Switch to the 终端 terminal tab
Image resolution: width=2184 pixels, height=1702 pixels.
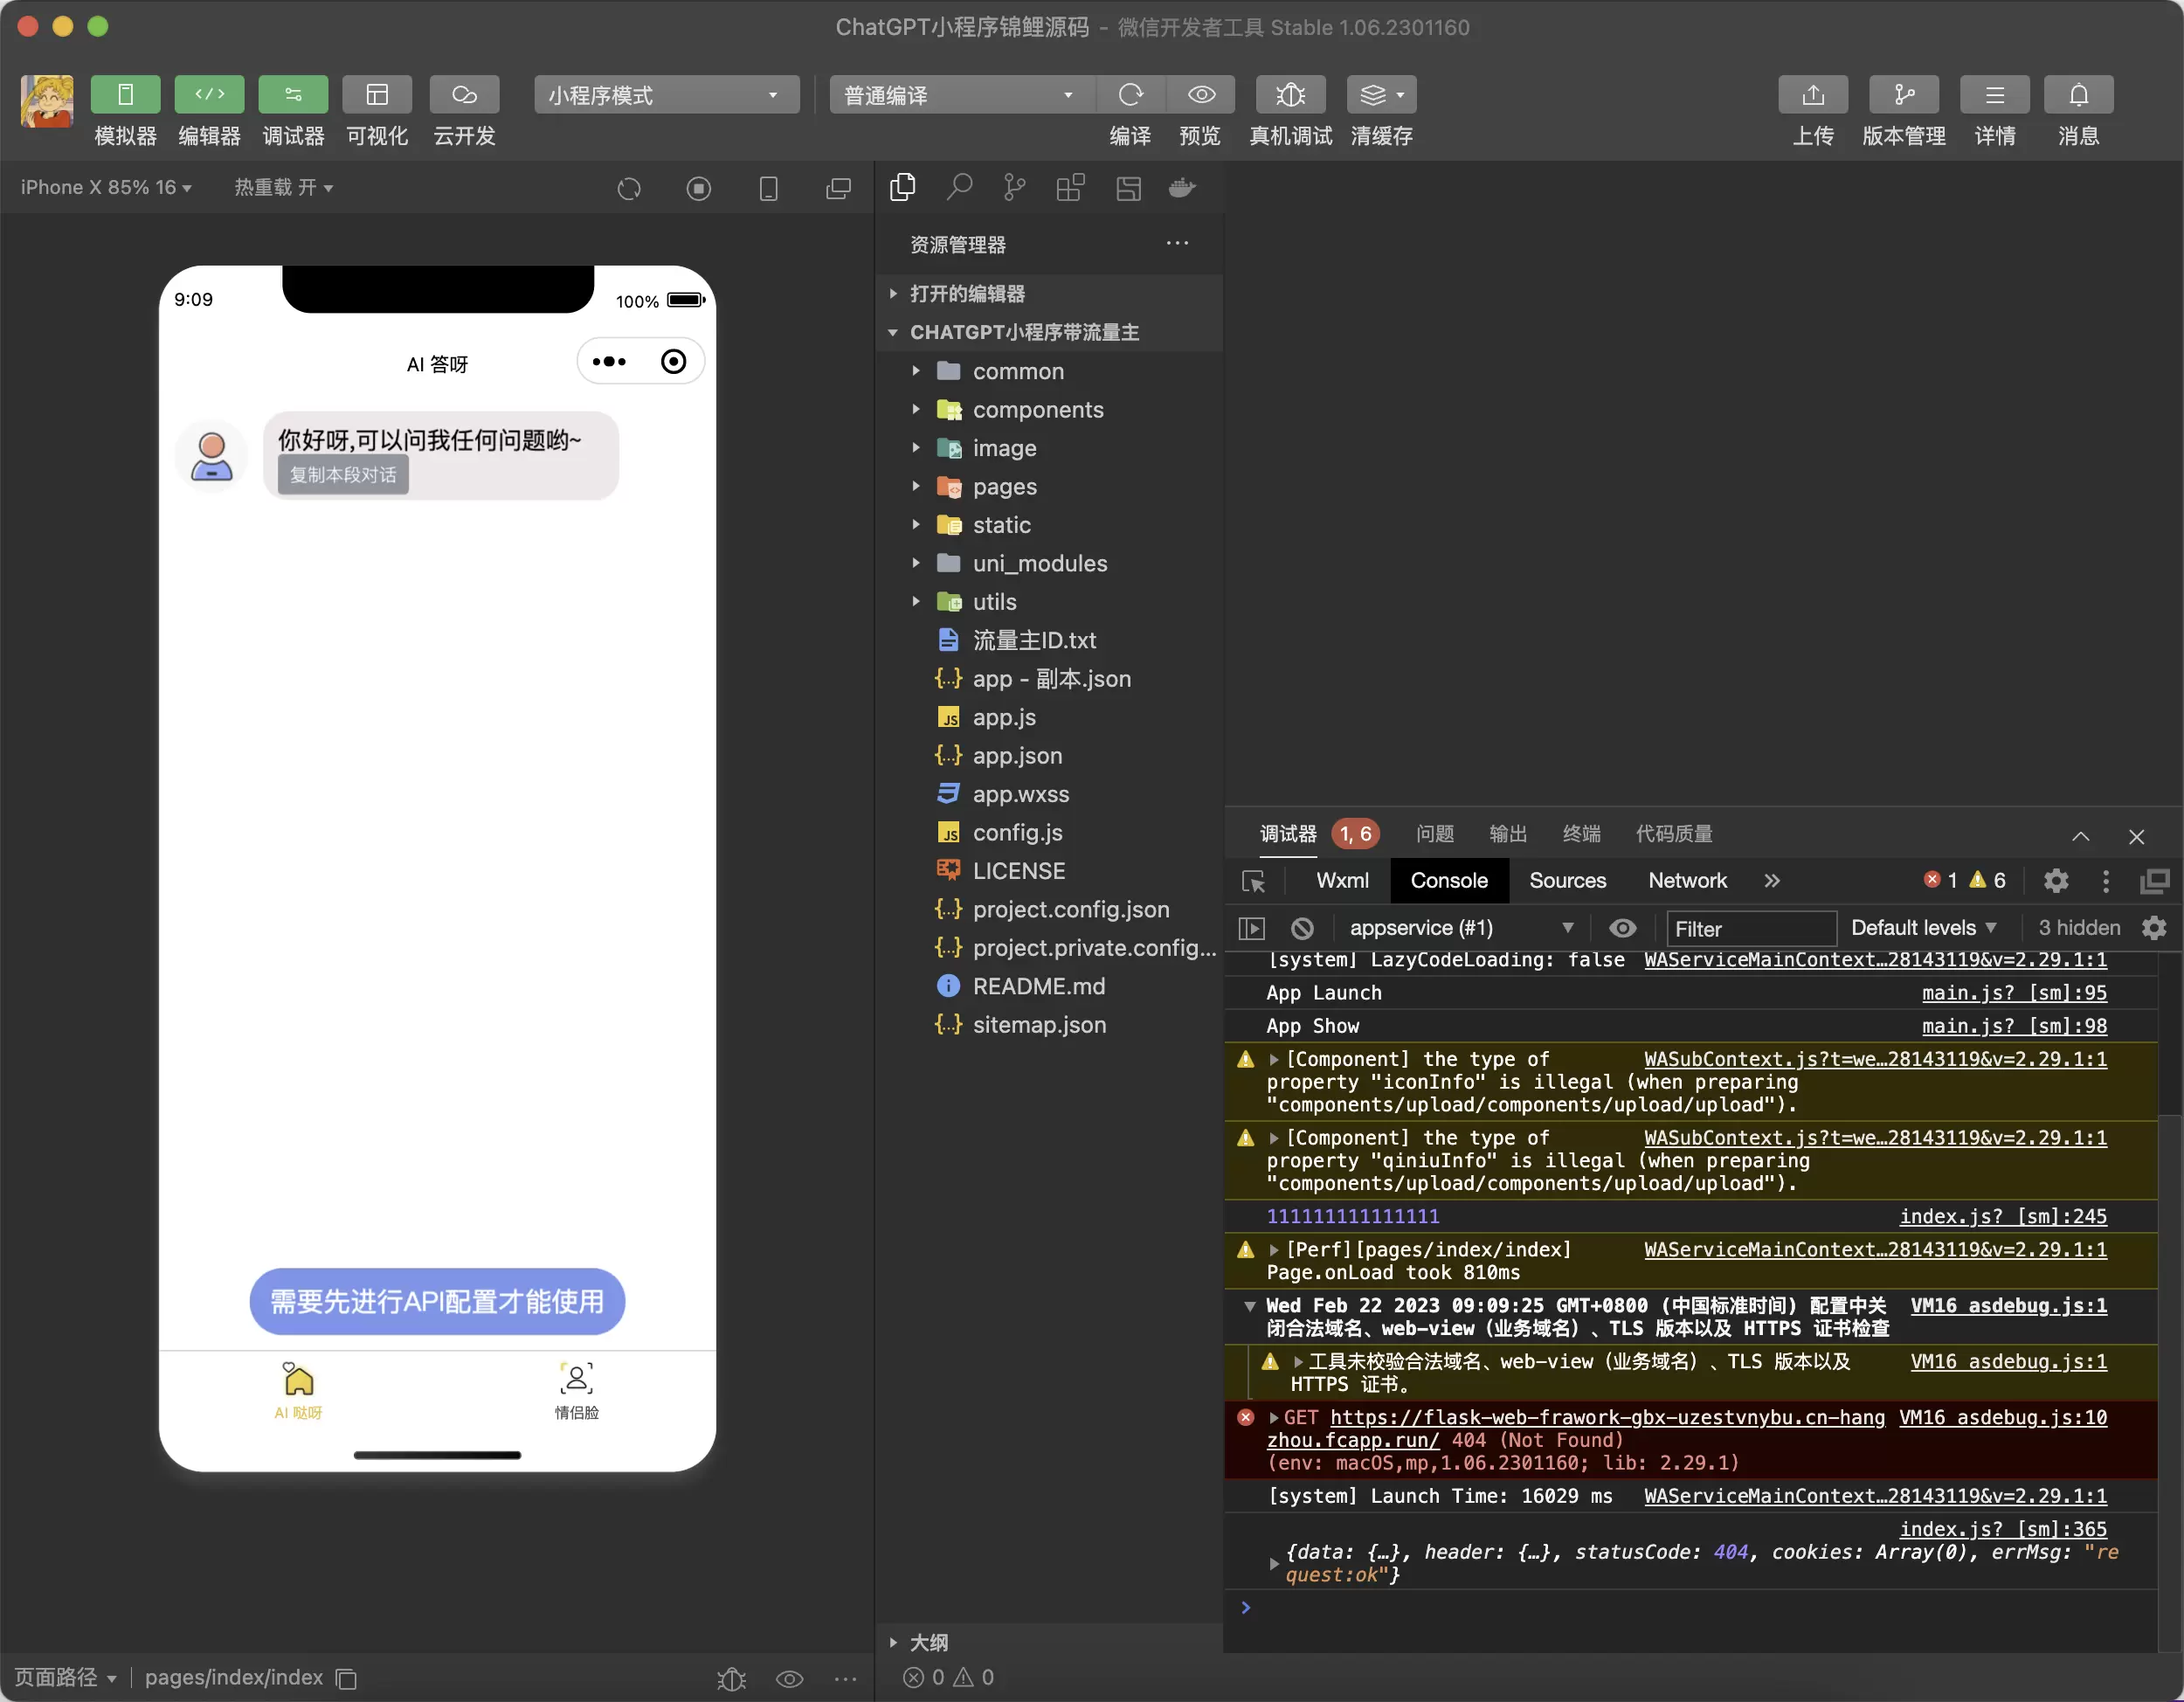coord(1581,833)
